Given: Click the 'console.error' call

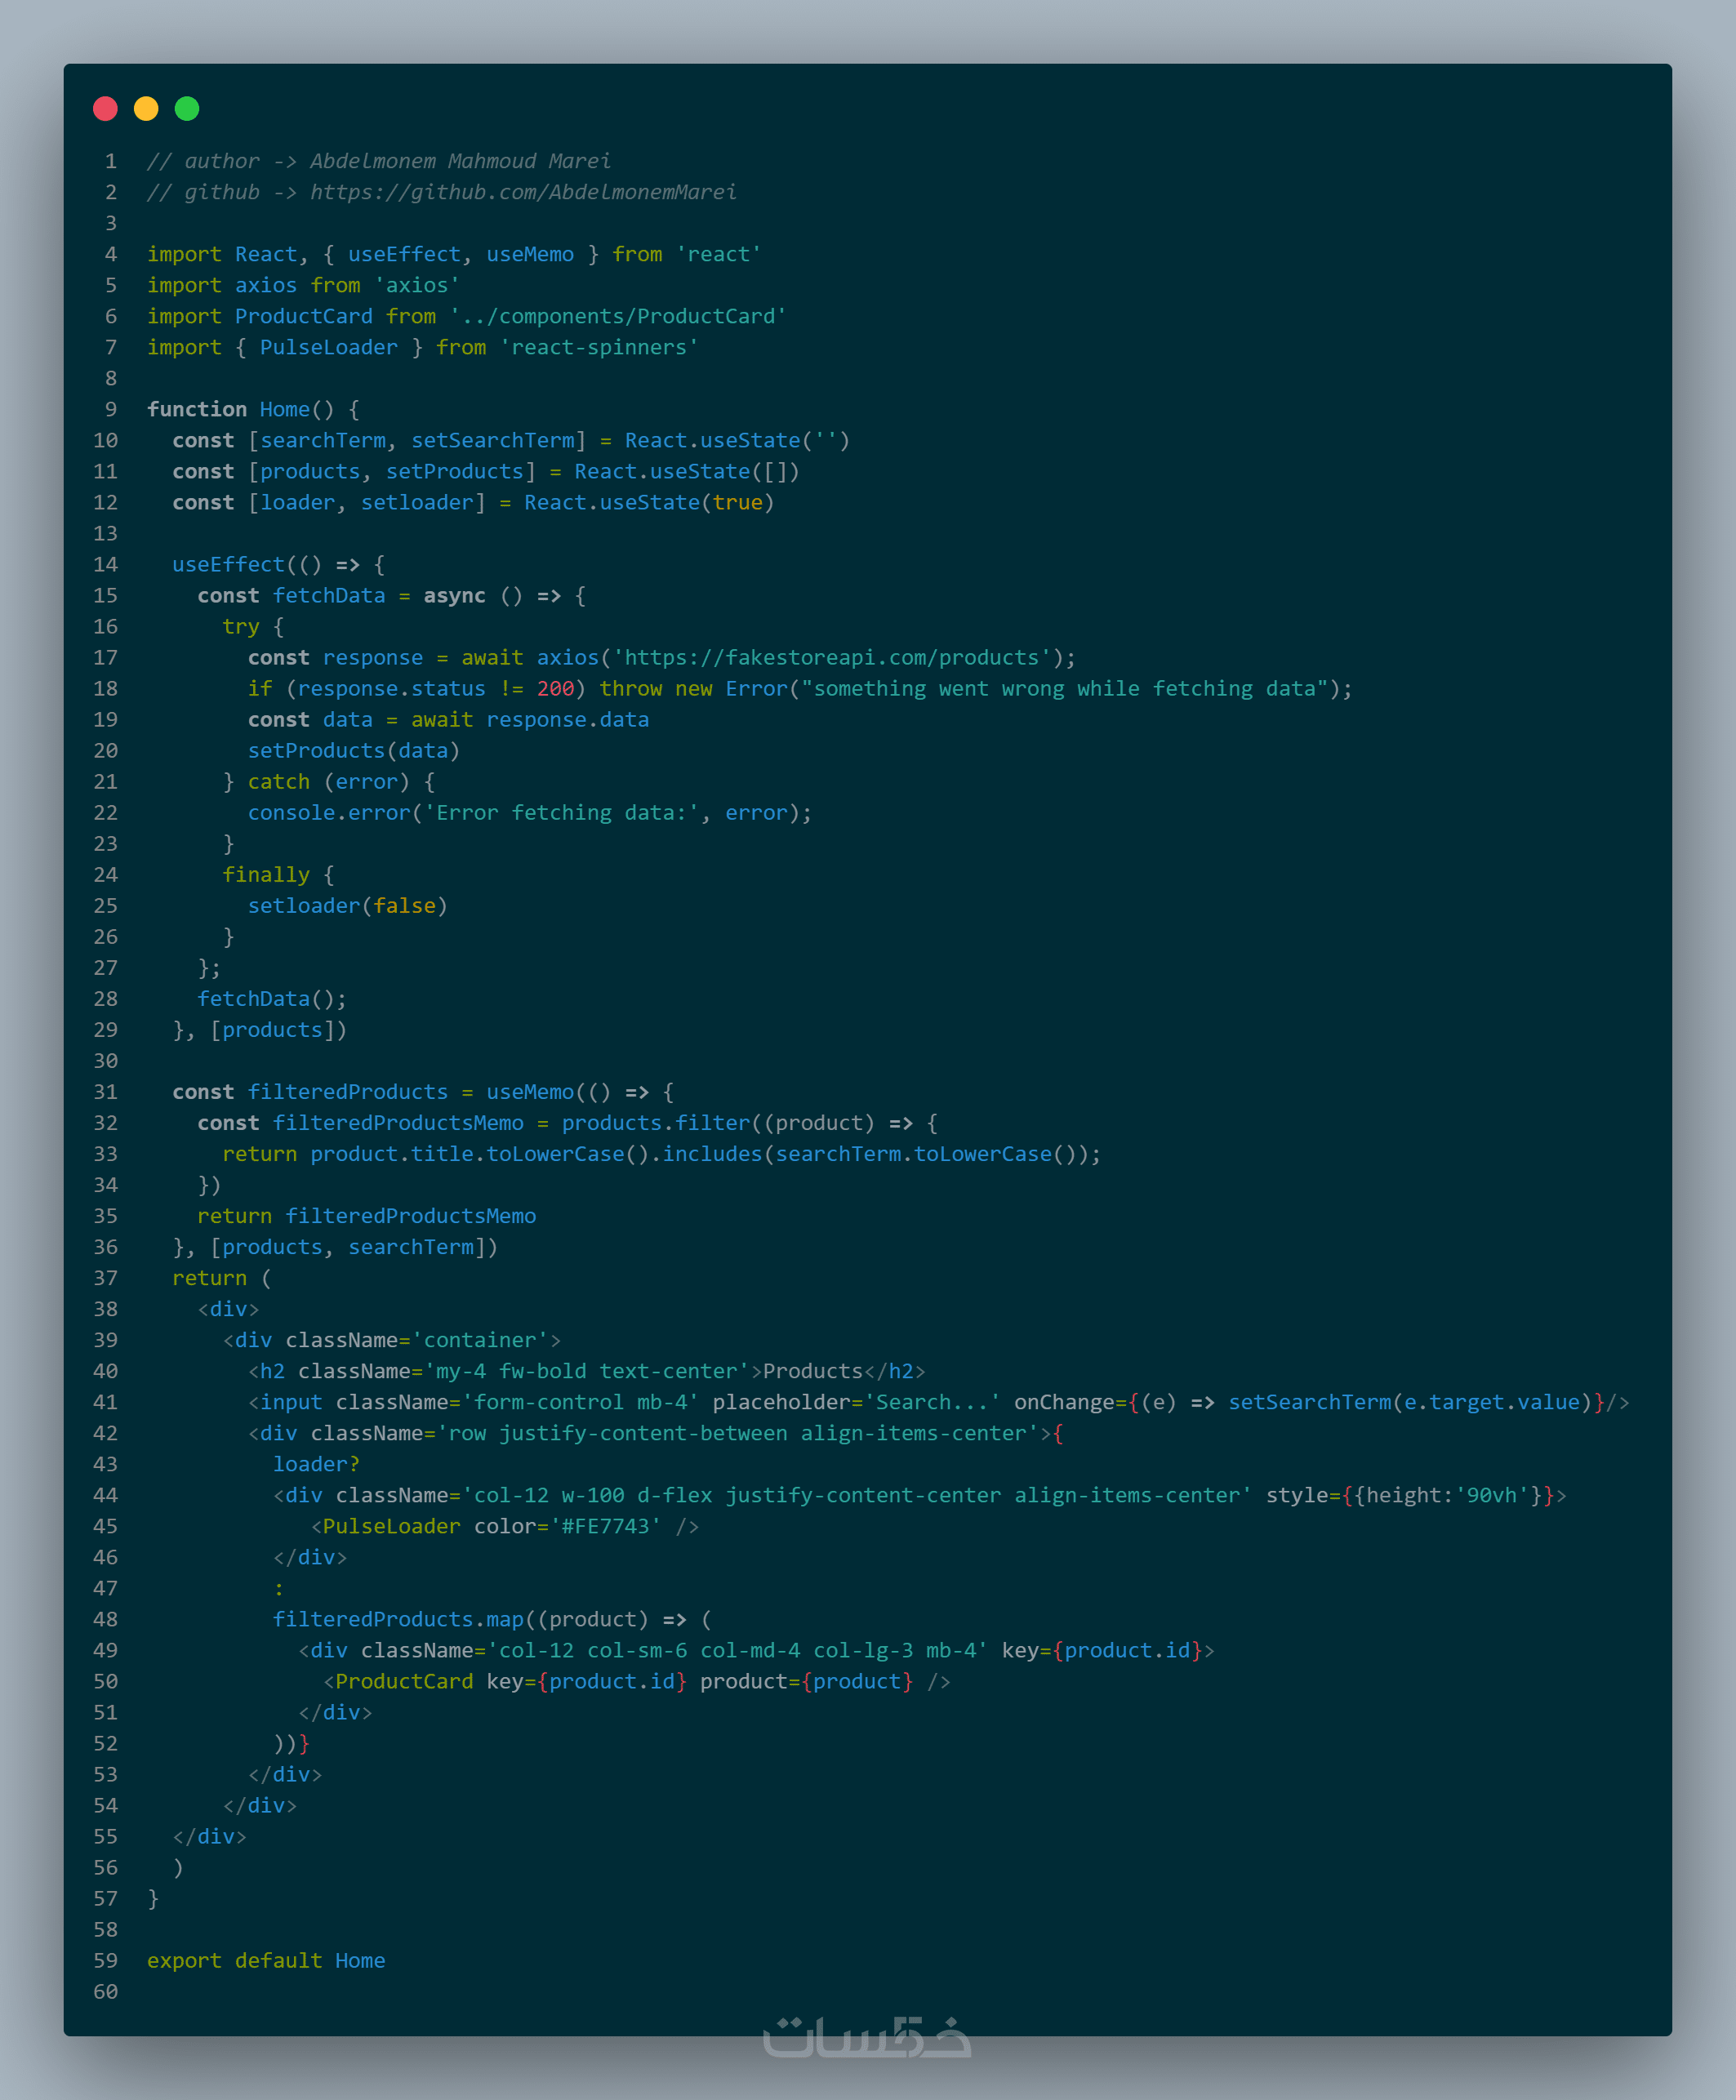Looking at the screenshot, I should (329, 812).
